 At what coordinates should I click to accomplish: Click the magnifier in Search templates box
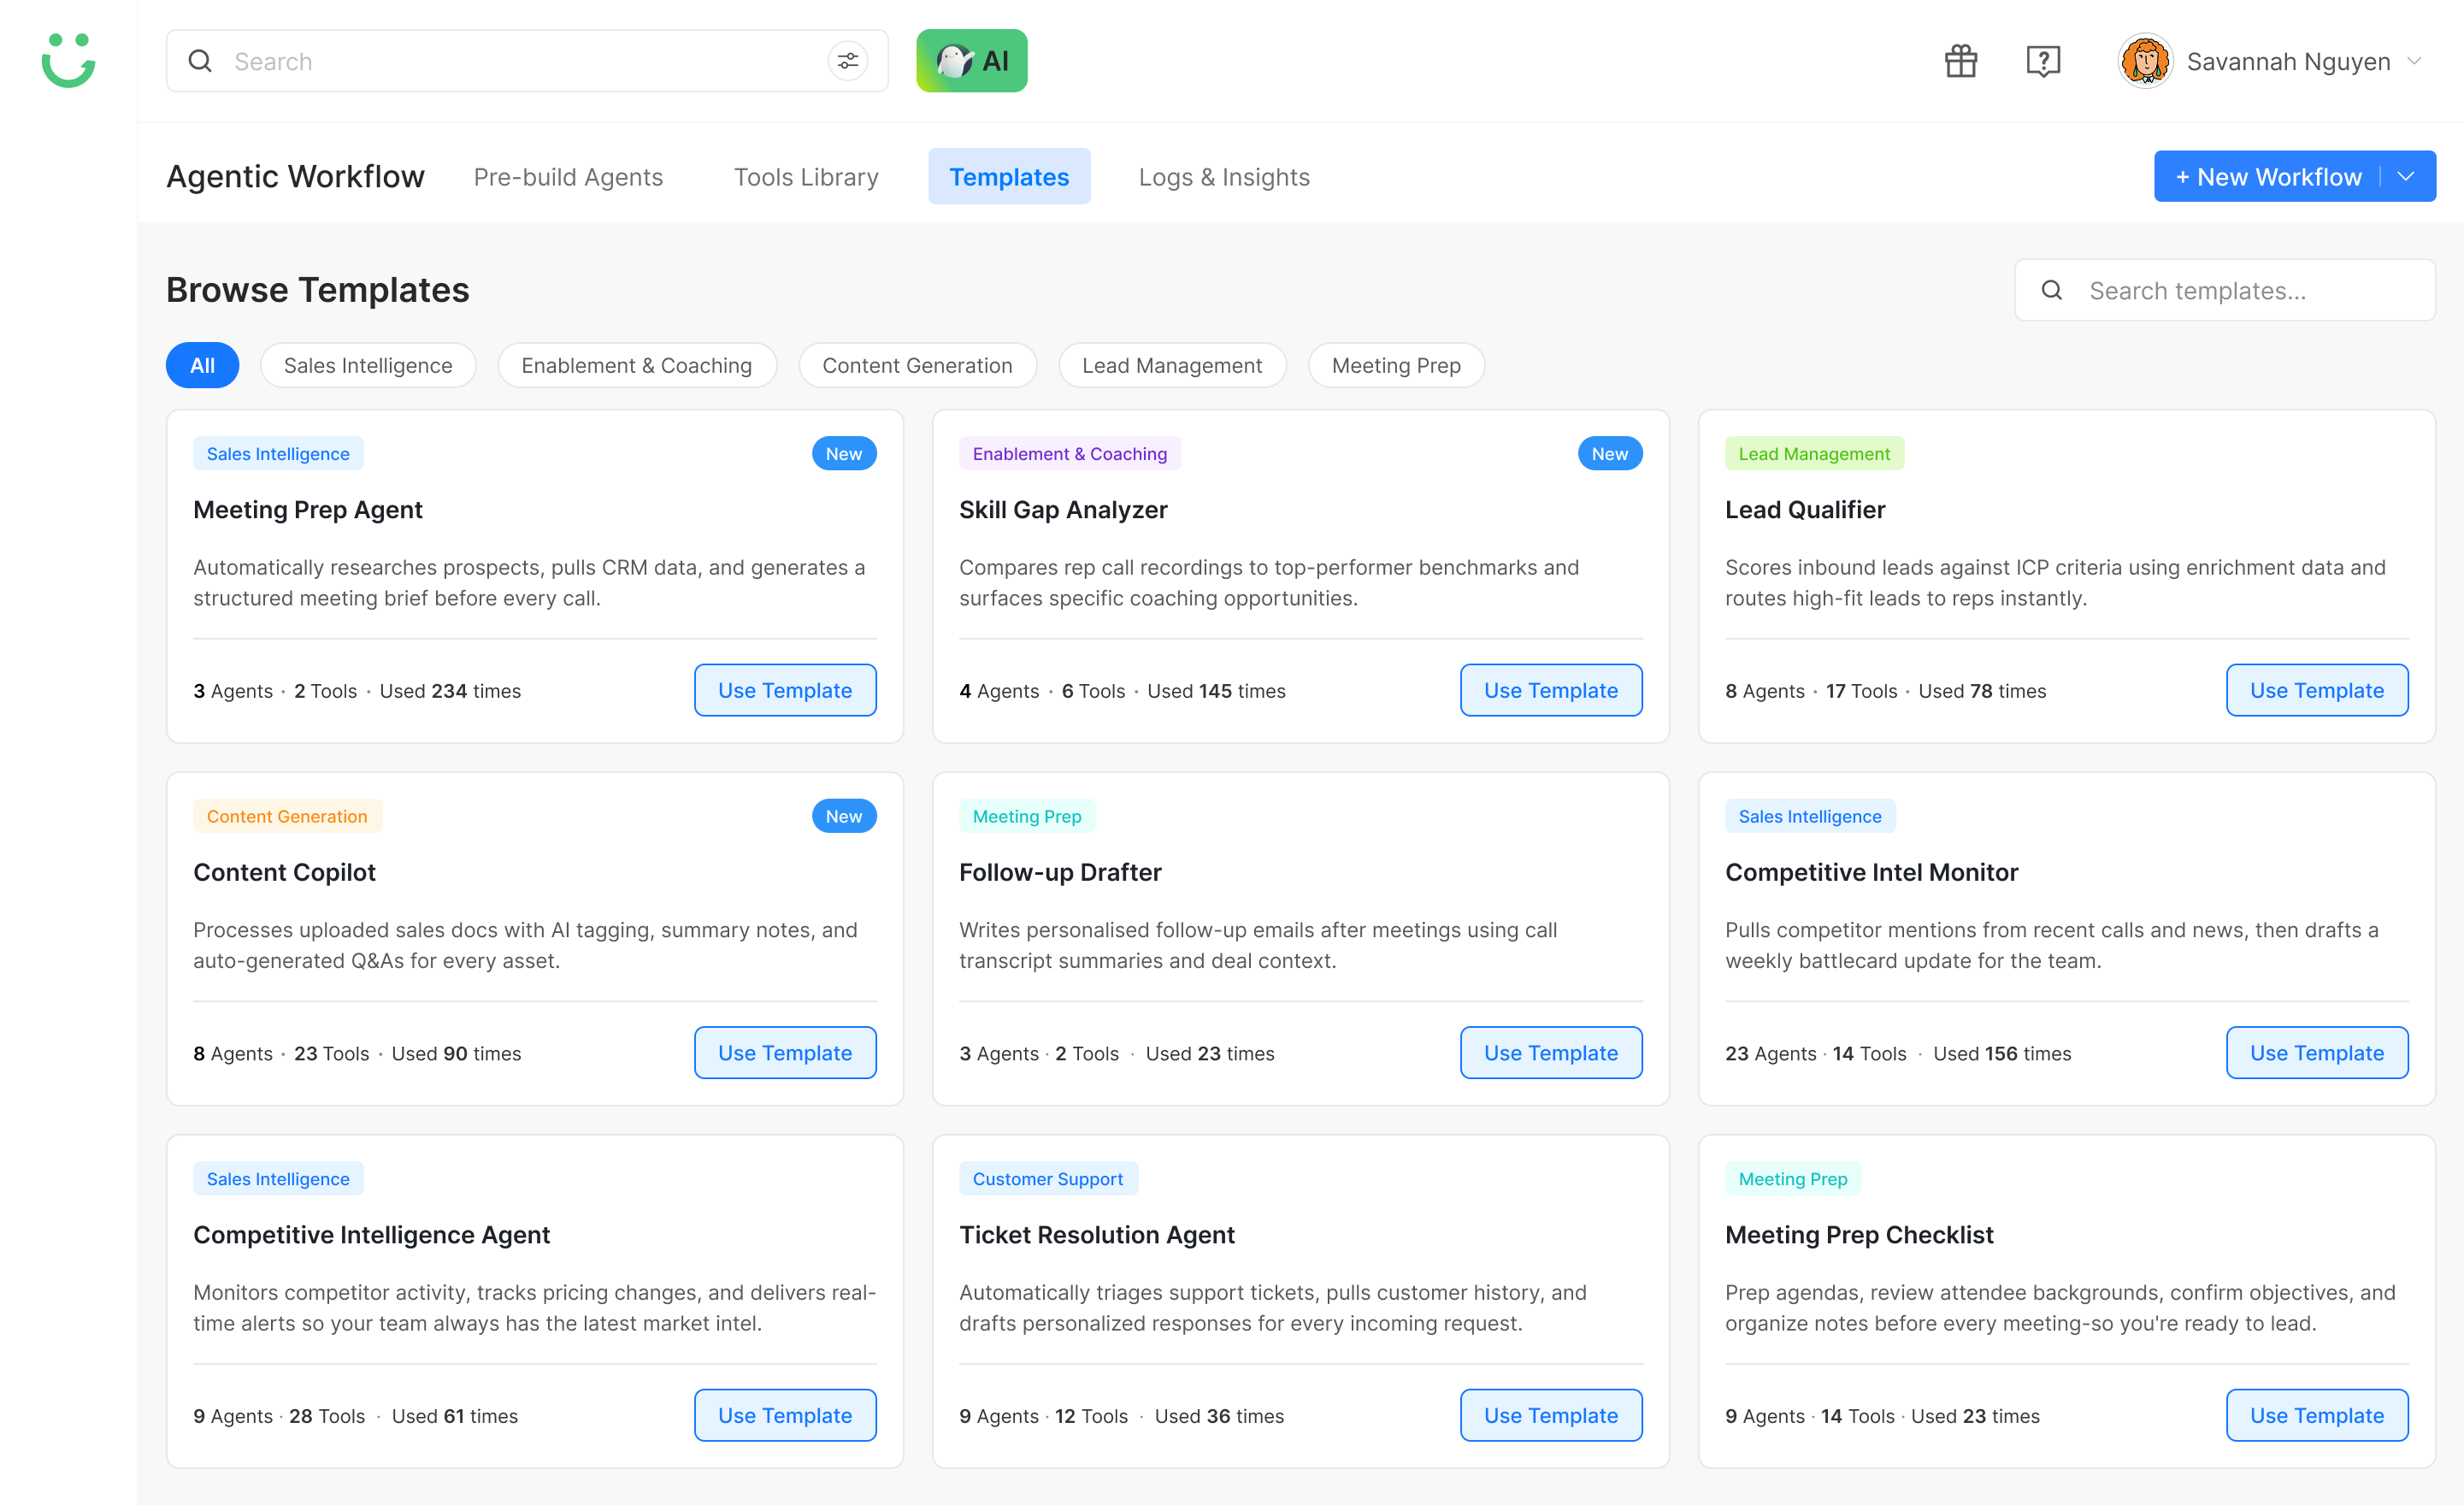coord(2051,290)
